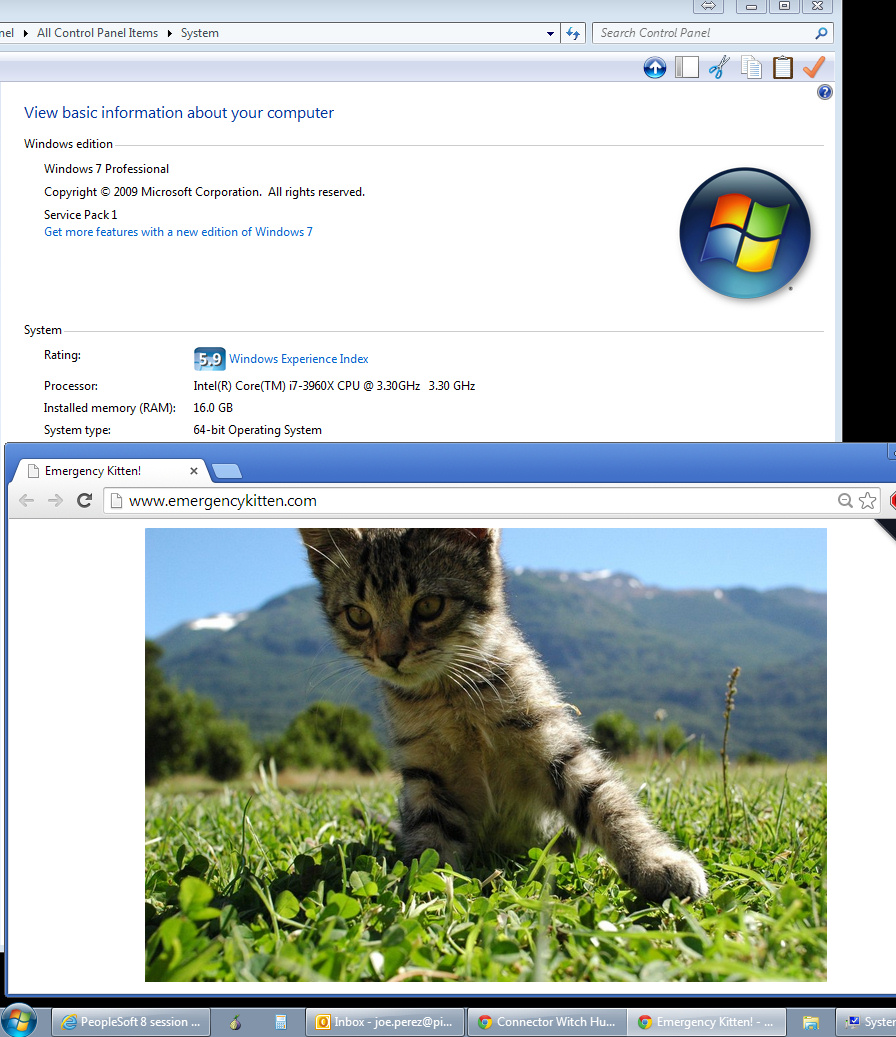The image size is (896, 1037).
Task: Go forward in the Chrome window
Action: [56, 501]
